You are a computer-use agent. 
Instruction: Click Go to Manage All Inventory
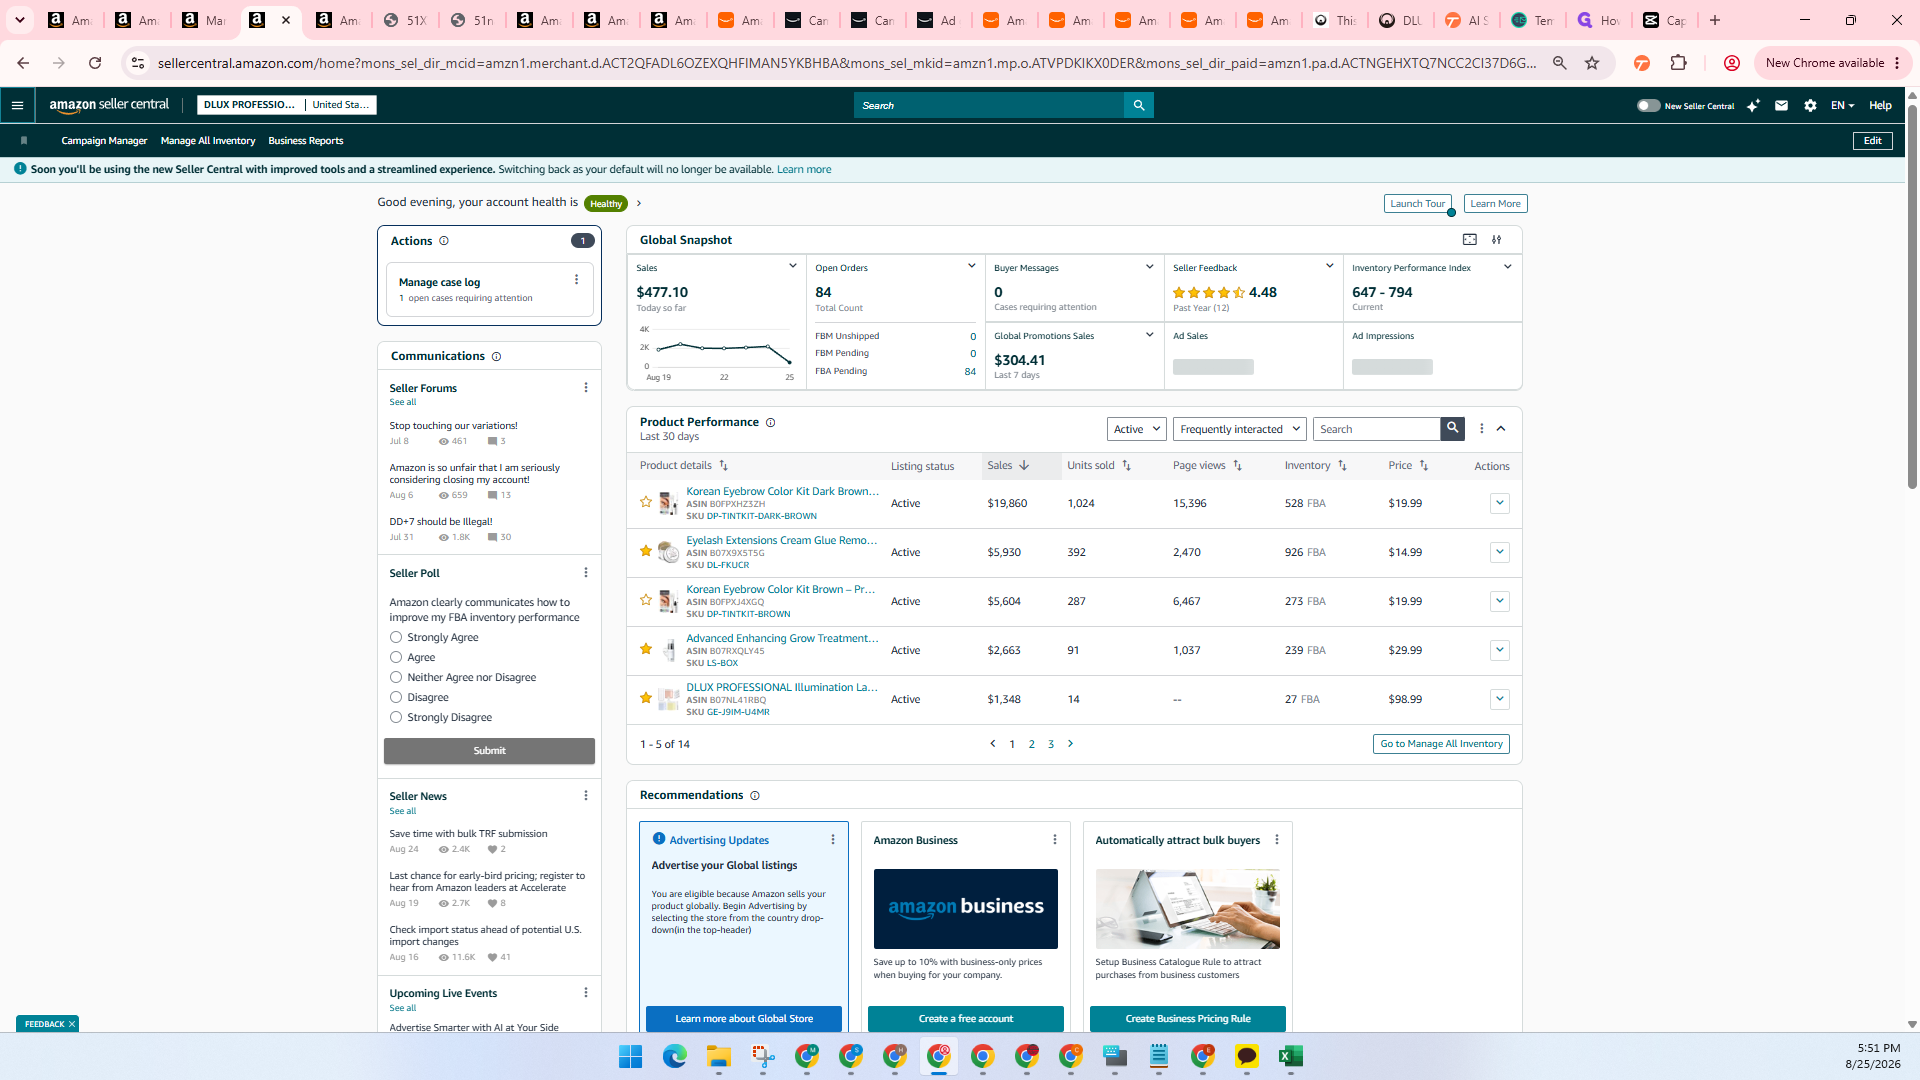[x=1441, y=744]
